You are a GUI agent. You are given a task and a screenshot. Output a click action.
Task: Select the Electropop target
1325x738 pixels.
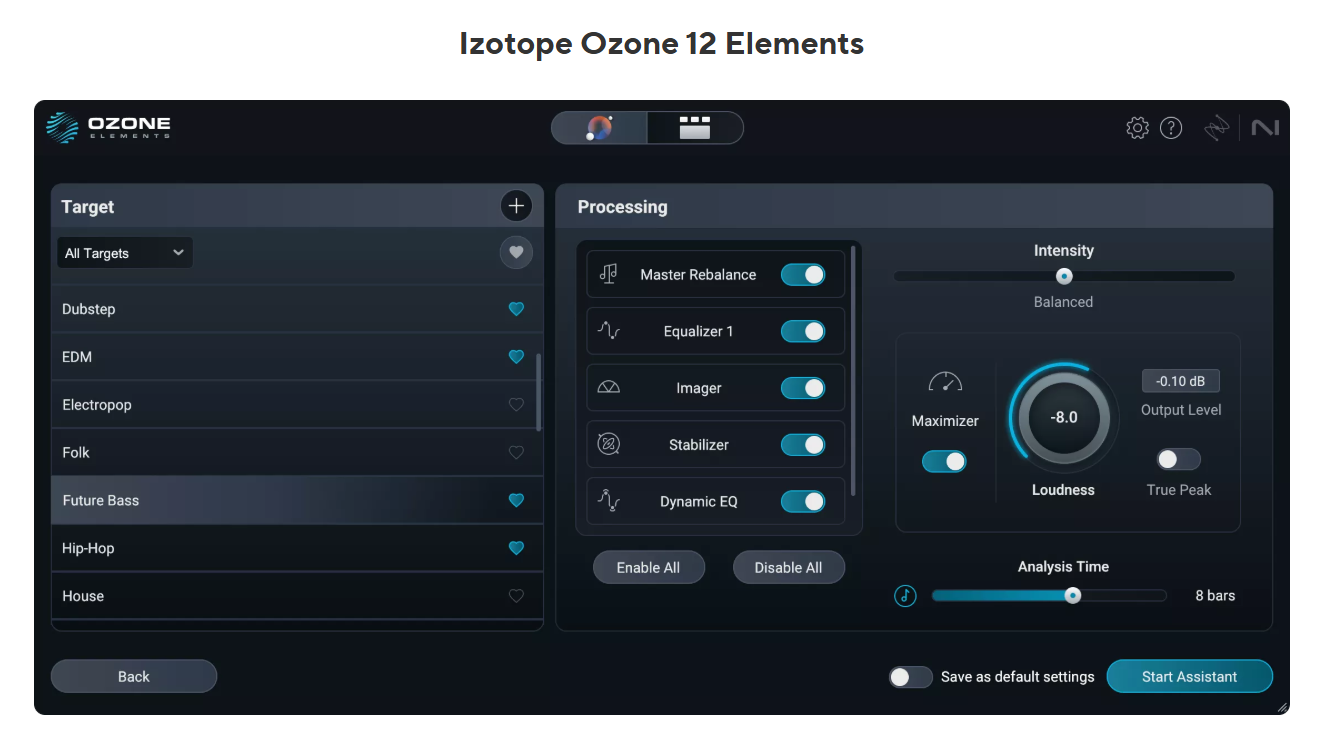point(297,405)
